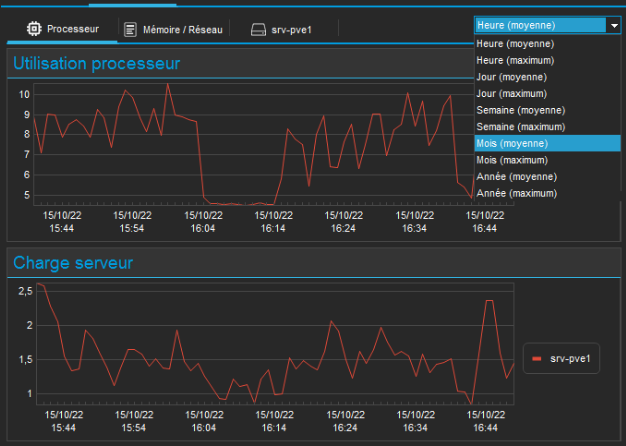Viewport: 626px width, 446px height.
Task: Click the srv-pve1 disk drive icon
Action: (258, 30)
